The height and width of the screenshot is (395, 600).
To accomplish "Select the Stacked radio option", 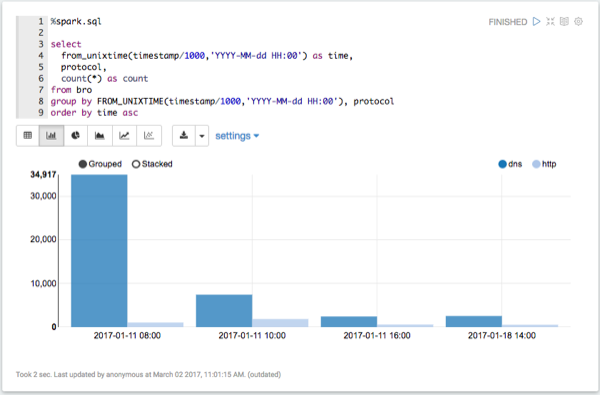I will 152,164.
